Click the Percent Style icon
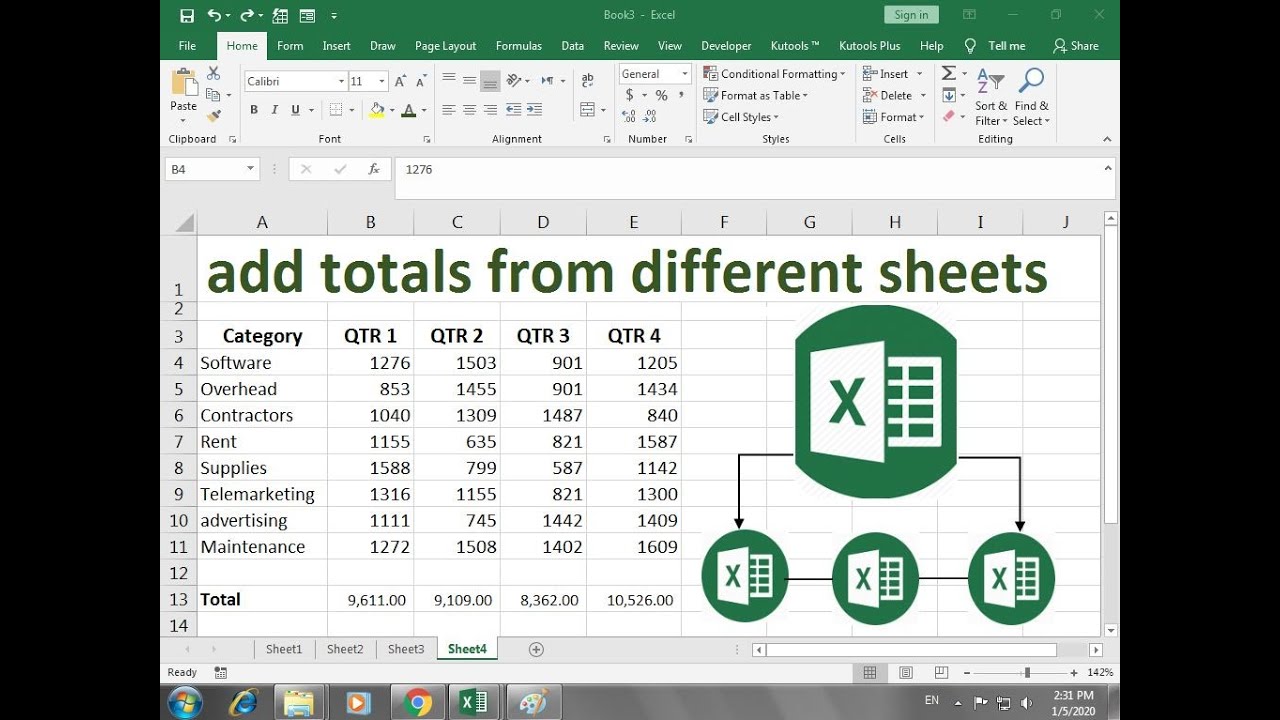This screenshot has height=720, width=1280. point(661,95)
